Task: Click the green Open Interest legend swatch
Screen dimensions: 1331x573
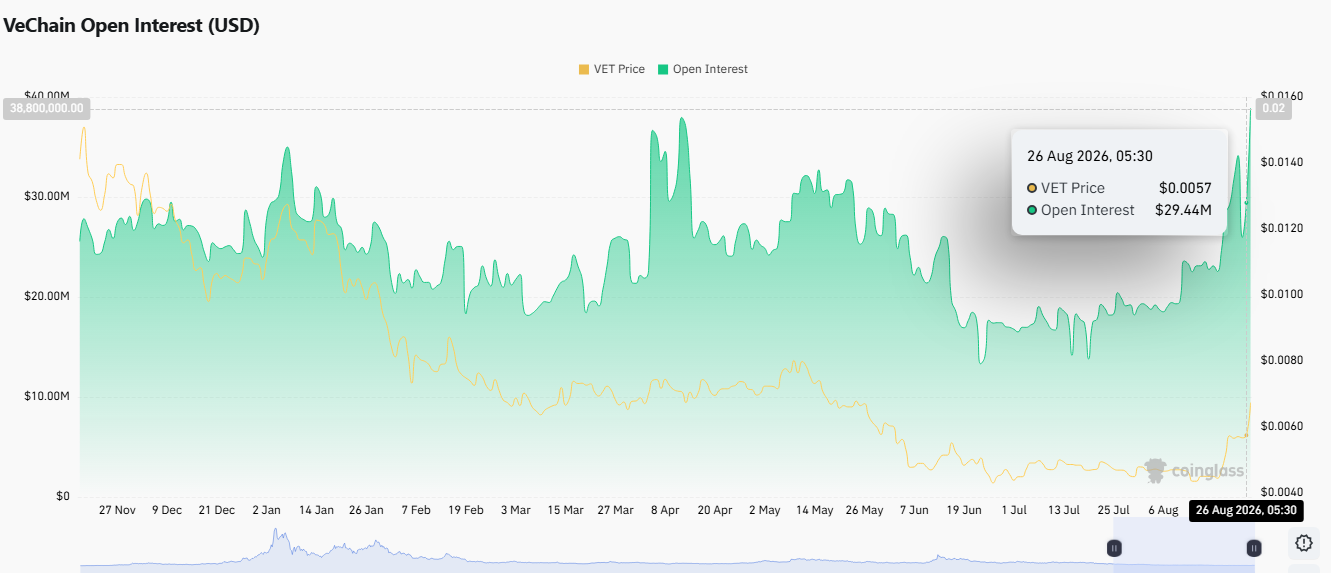Action: coord(662,69)
